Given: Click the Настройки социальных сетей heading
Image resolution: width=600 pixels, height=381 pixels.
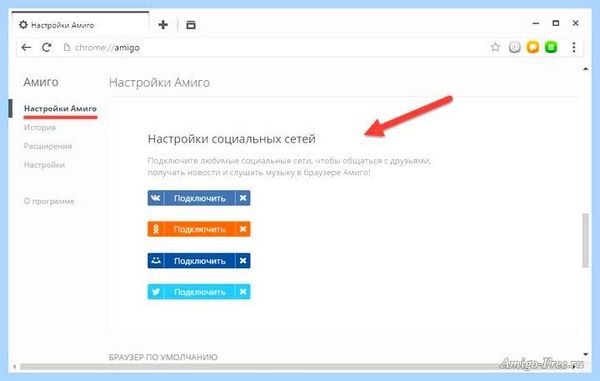Looking at the screenshot, I should coord(232,139).
